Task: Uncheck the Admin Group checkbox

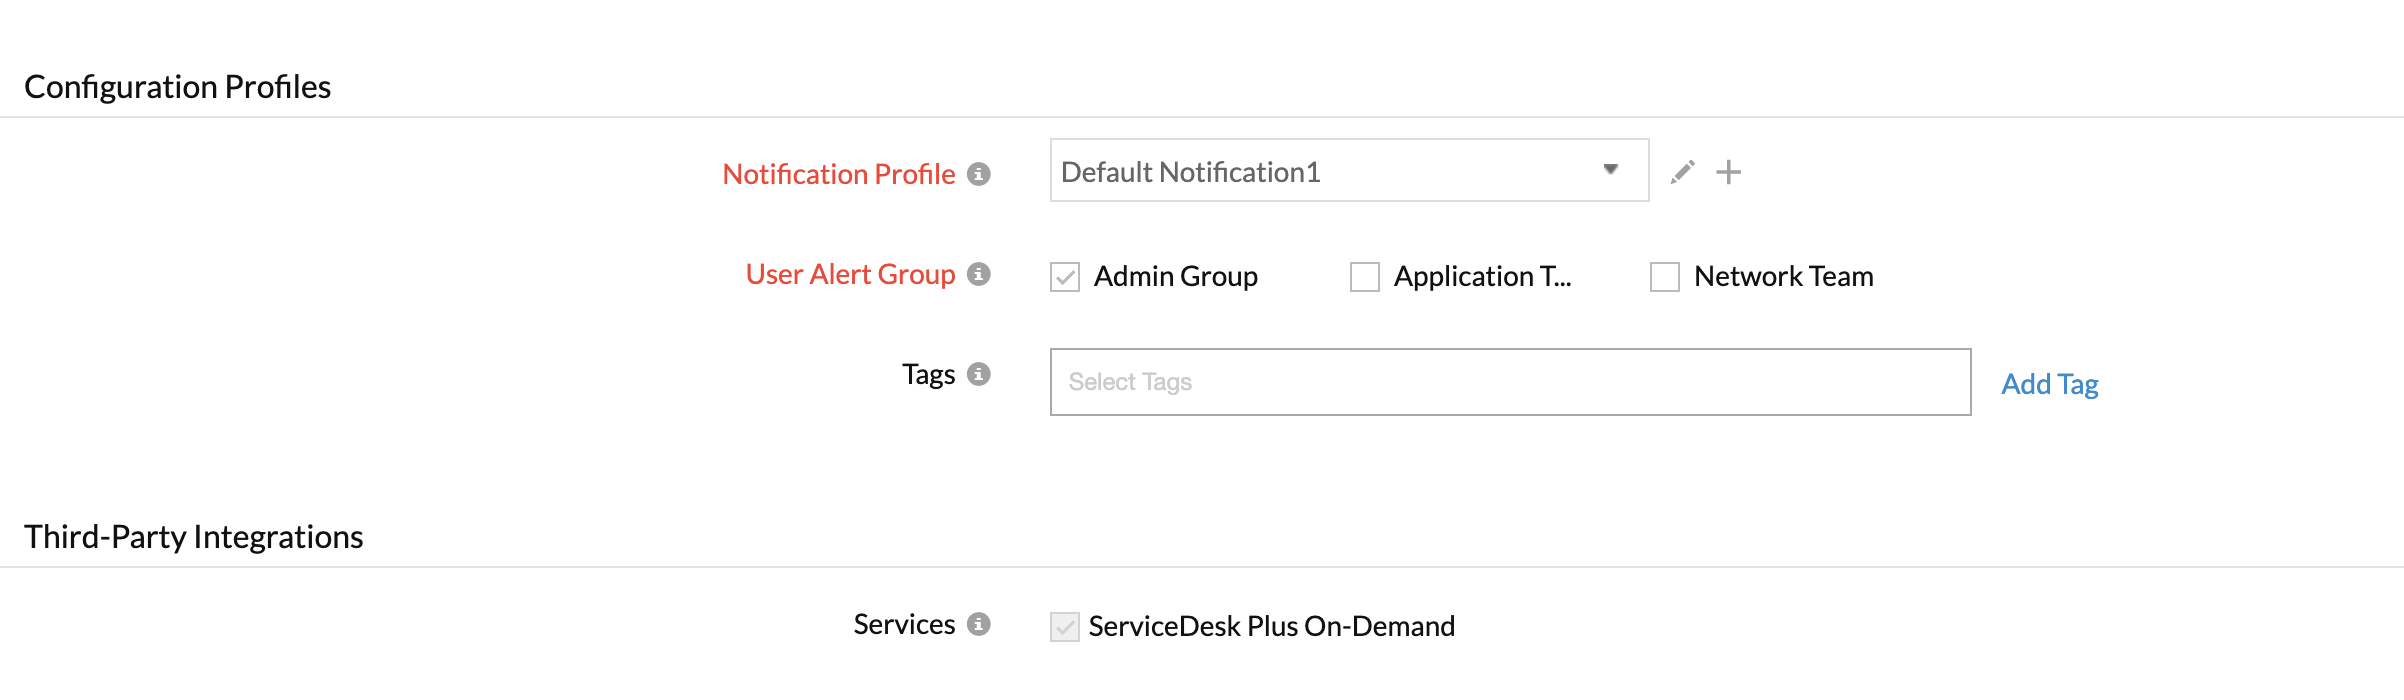Action: 1065,277
